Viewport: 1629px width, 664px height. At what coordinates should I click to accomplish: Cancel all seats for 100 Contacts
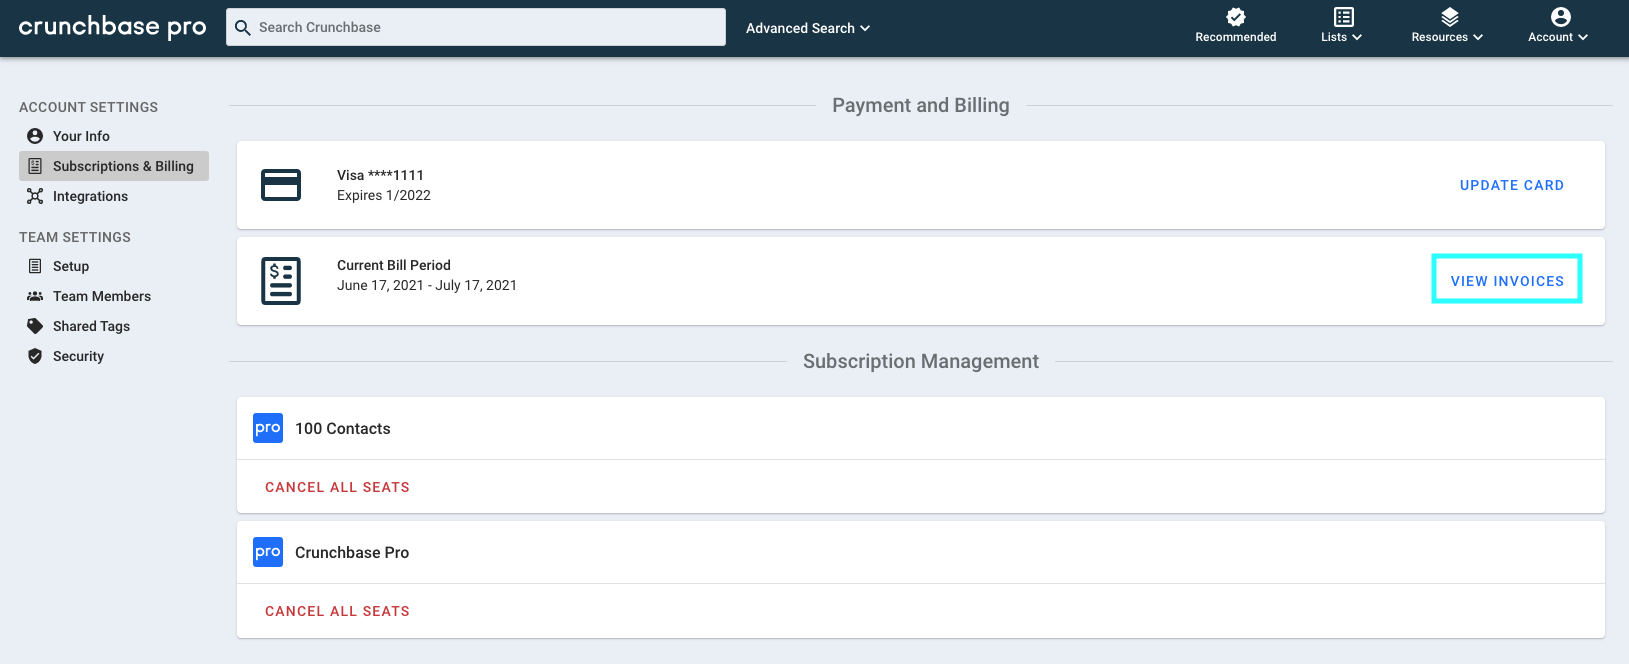coord(337,487)
